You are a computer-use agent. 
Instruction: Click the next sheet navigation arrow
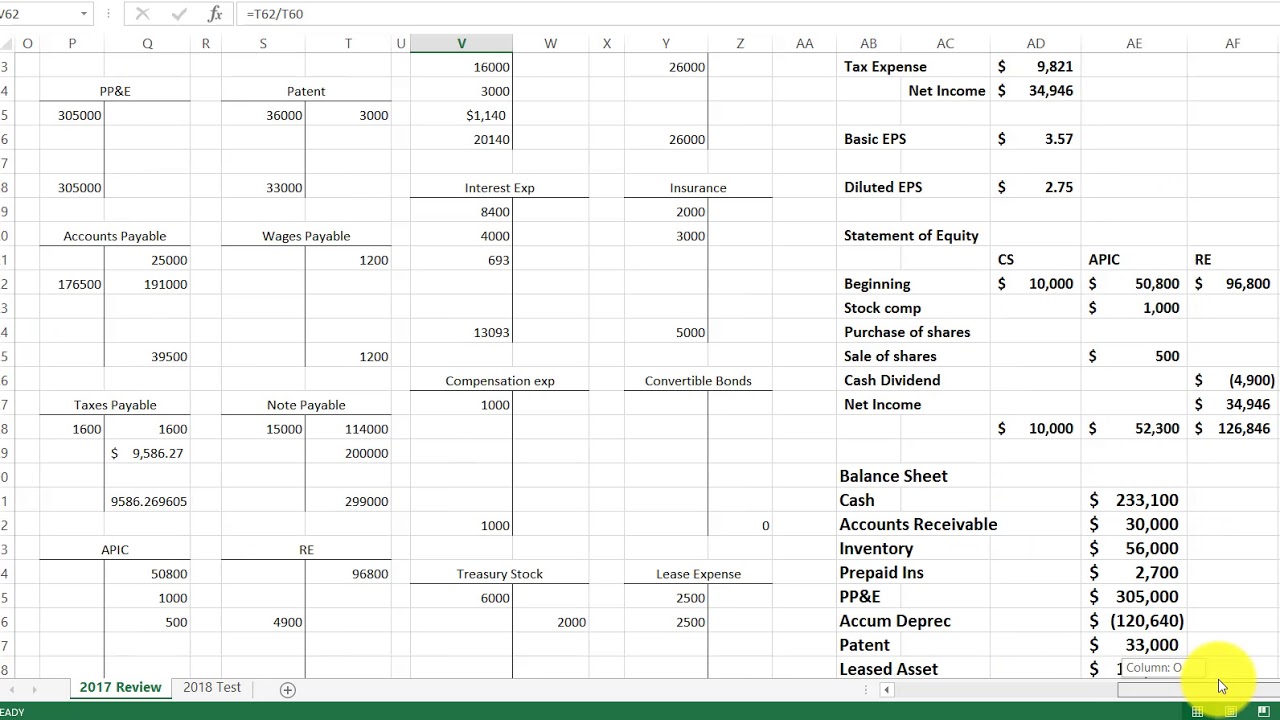[35, 689]
